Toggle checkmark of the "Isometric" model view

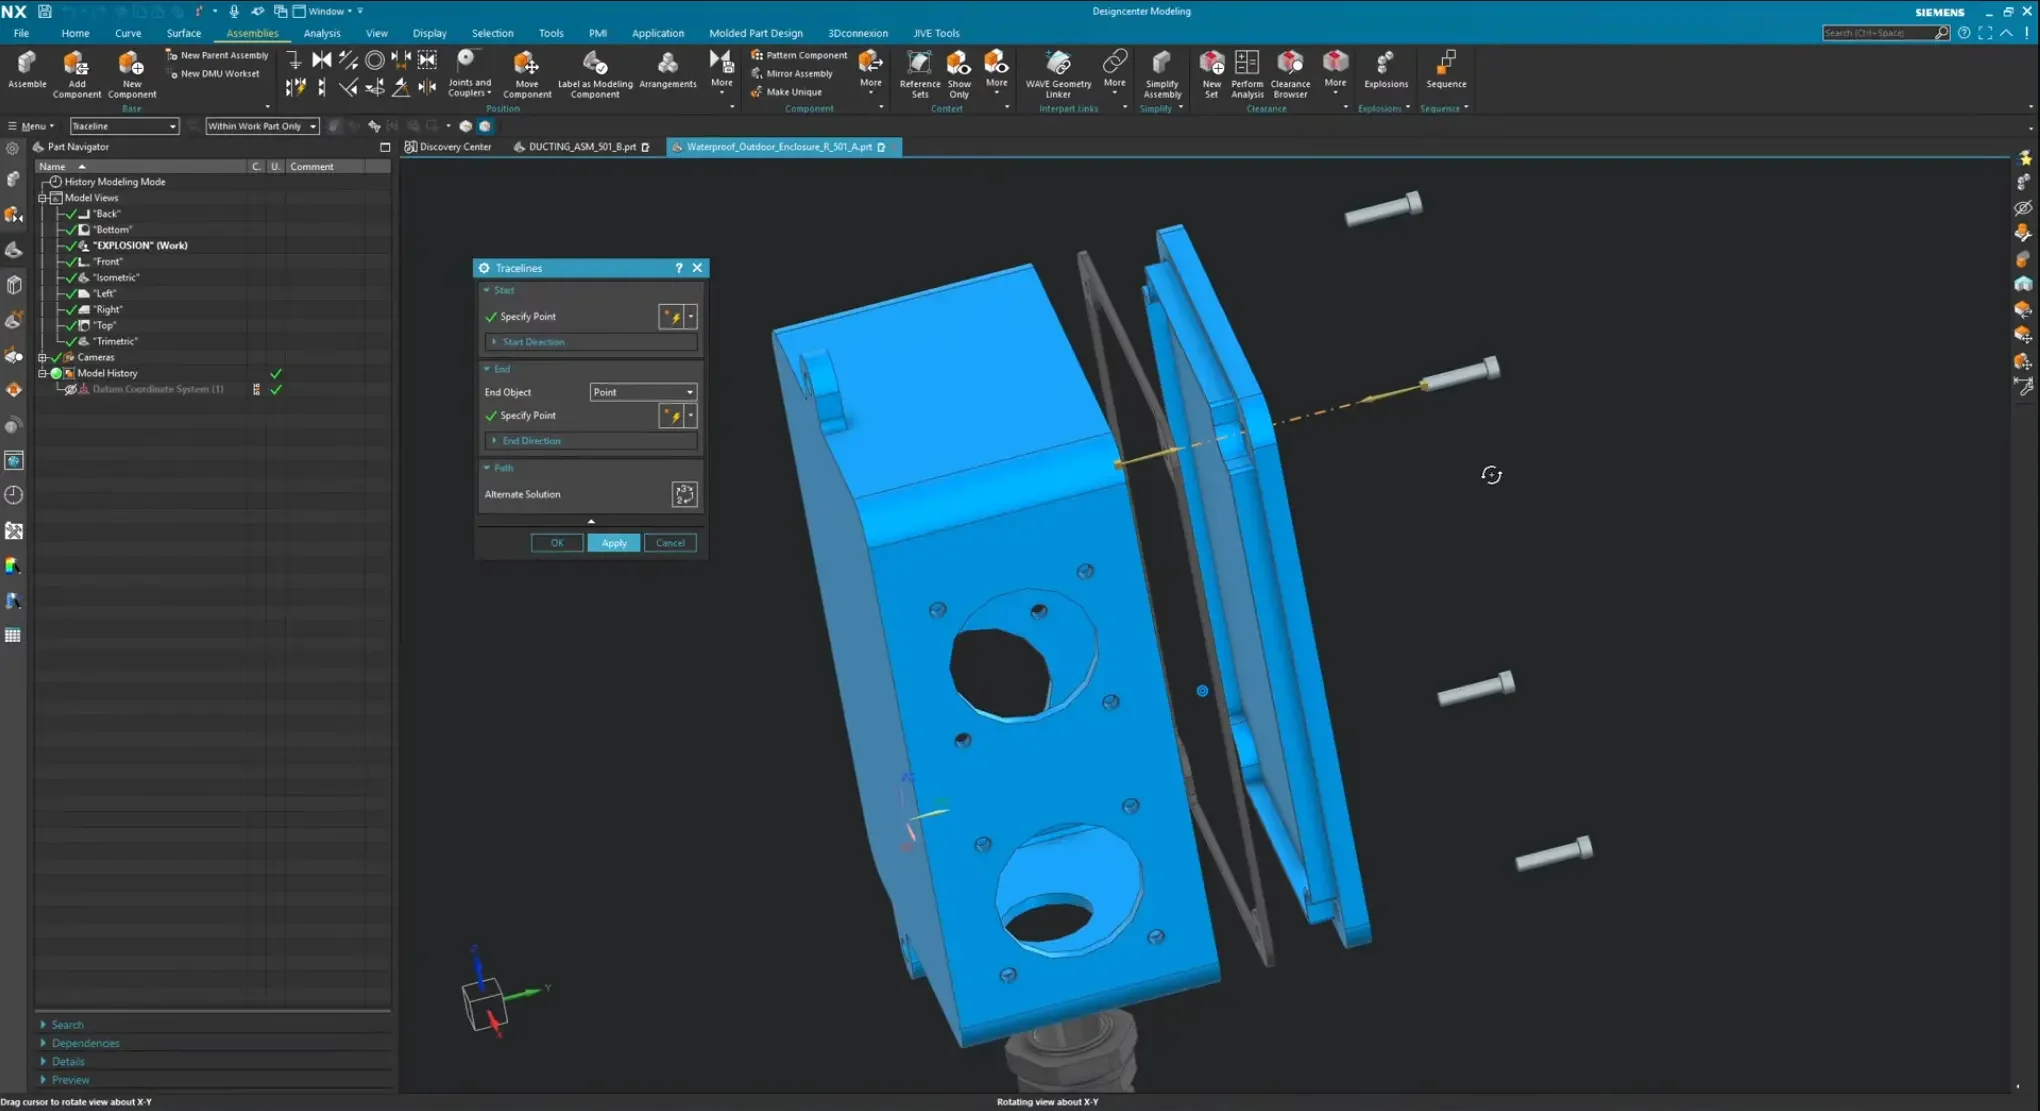(71, 278)
